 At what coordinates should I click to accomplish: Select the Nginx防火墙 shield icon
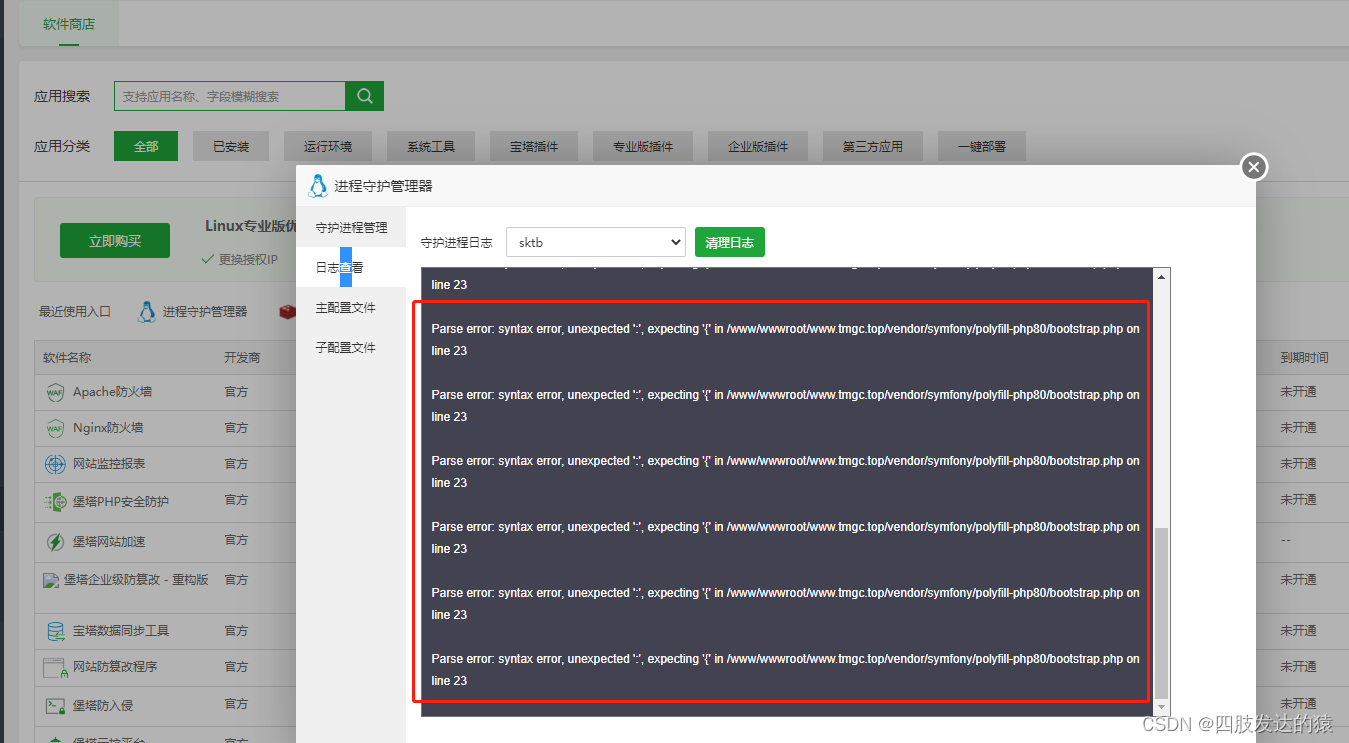tap(56, 427)
